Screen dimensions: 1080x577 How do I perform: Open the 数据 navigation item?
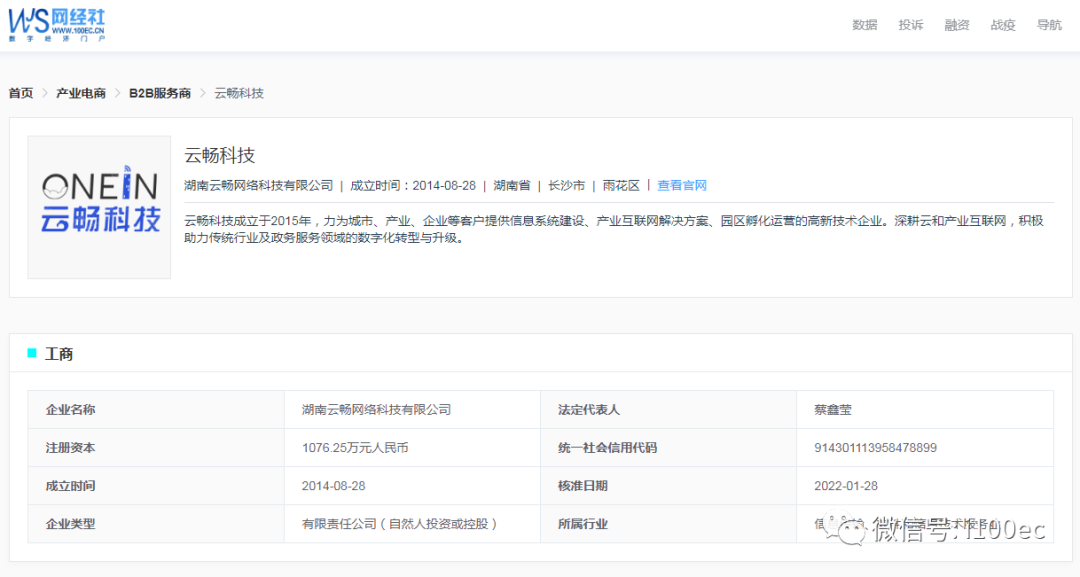tap(864, 25)
